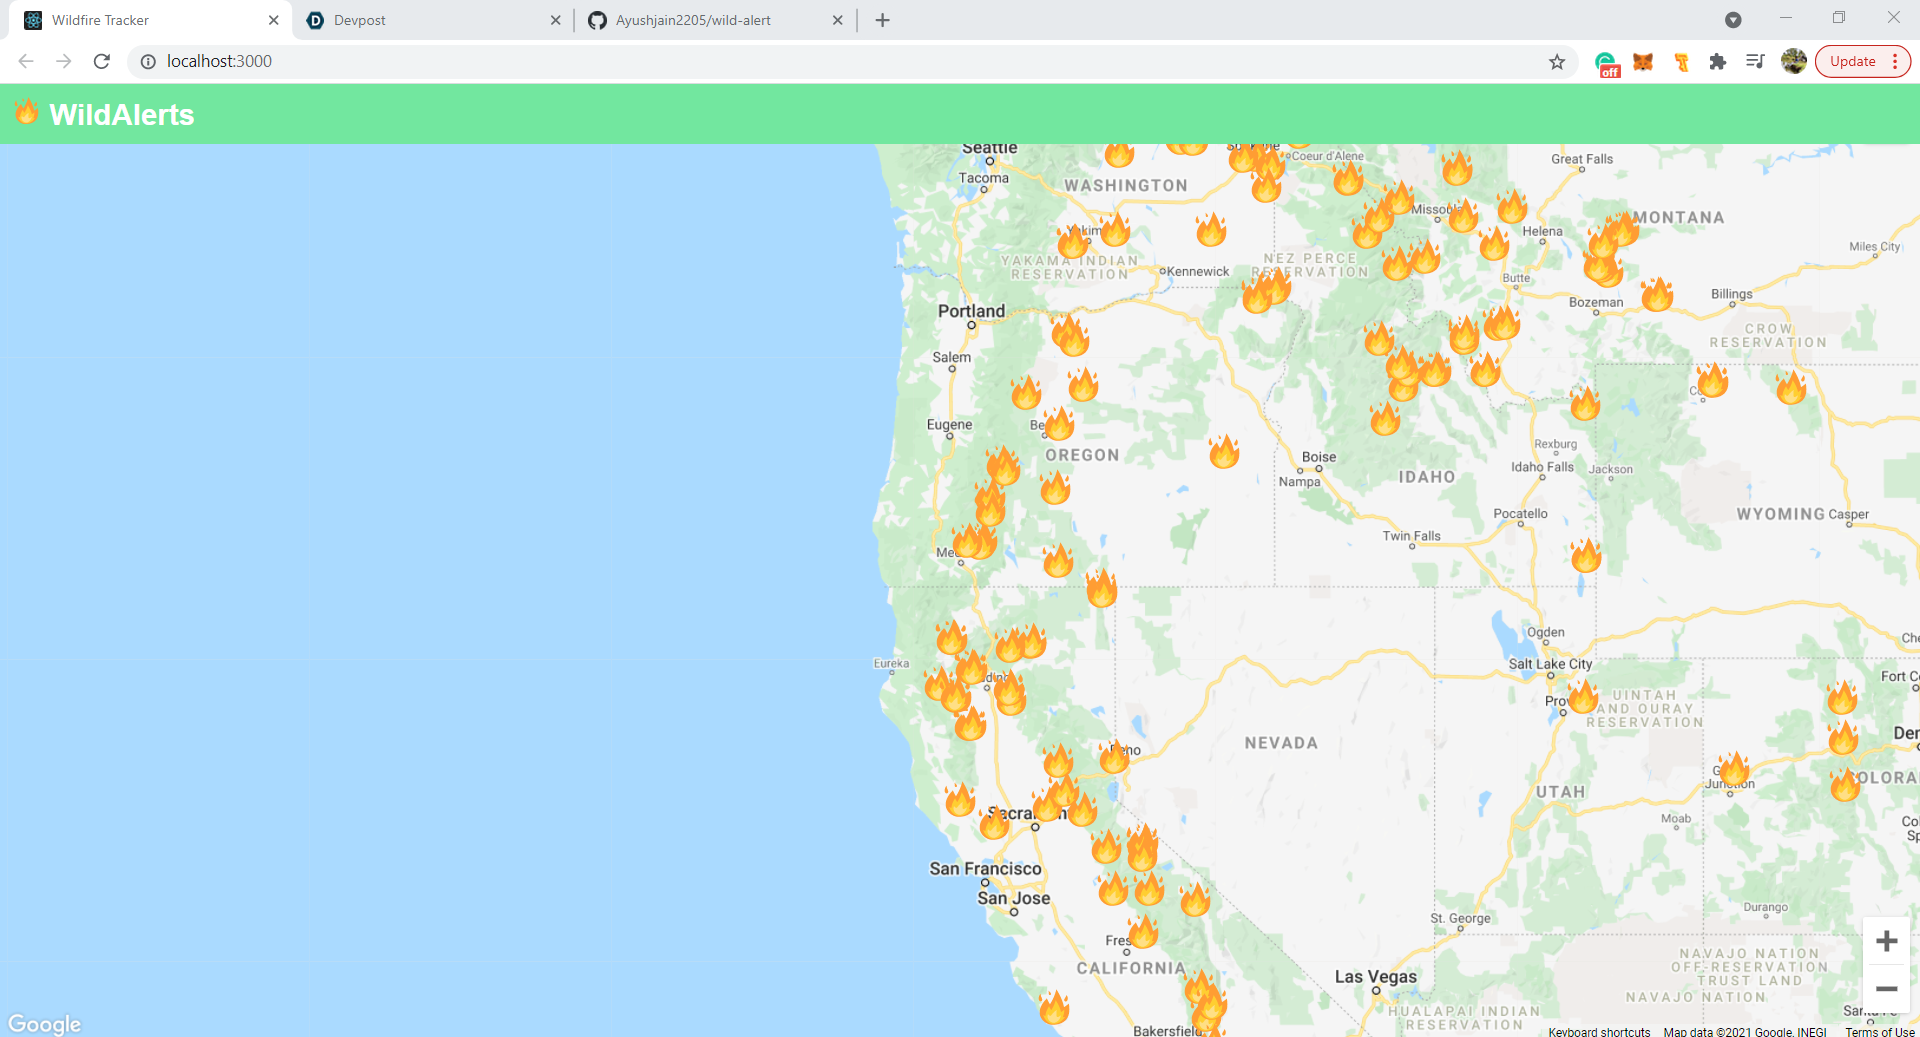Select the fire marker near Fresno
The width and height of the screenshot is (1920, 1037).
(1143, 932)
